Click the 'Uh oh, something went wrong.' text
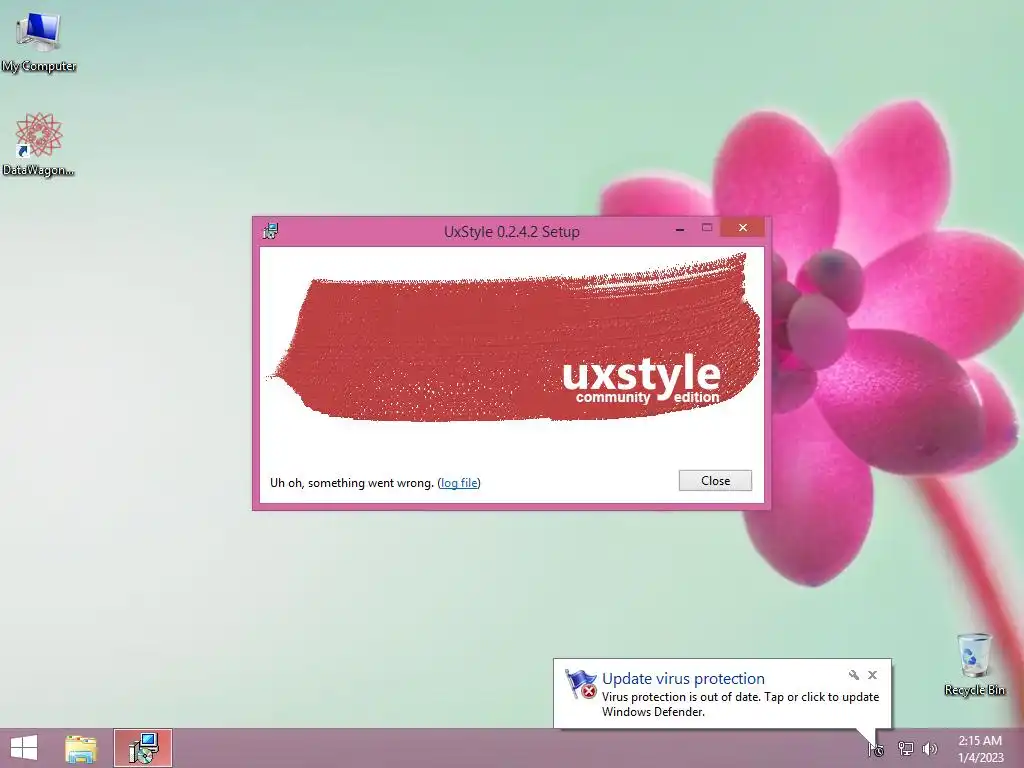 point(352,483)
